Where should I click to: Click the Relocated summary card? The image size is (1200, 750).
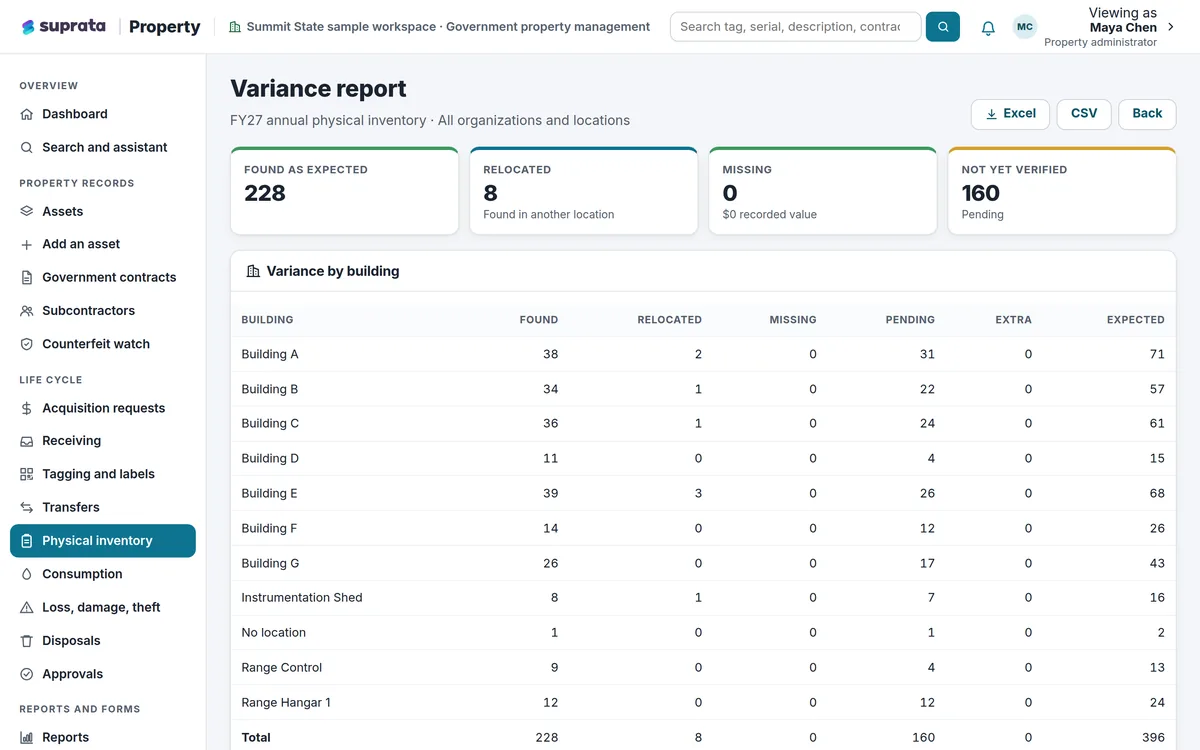(583, 191)
